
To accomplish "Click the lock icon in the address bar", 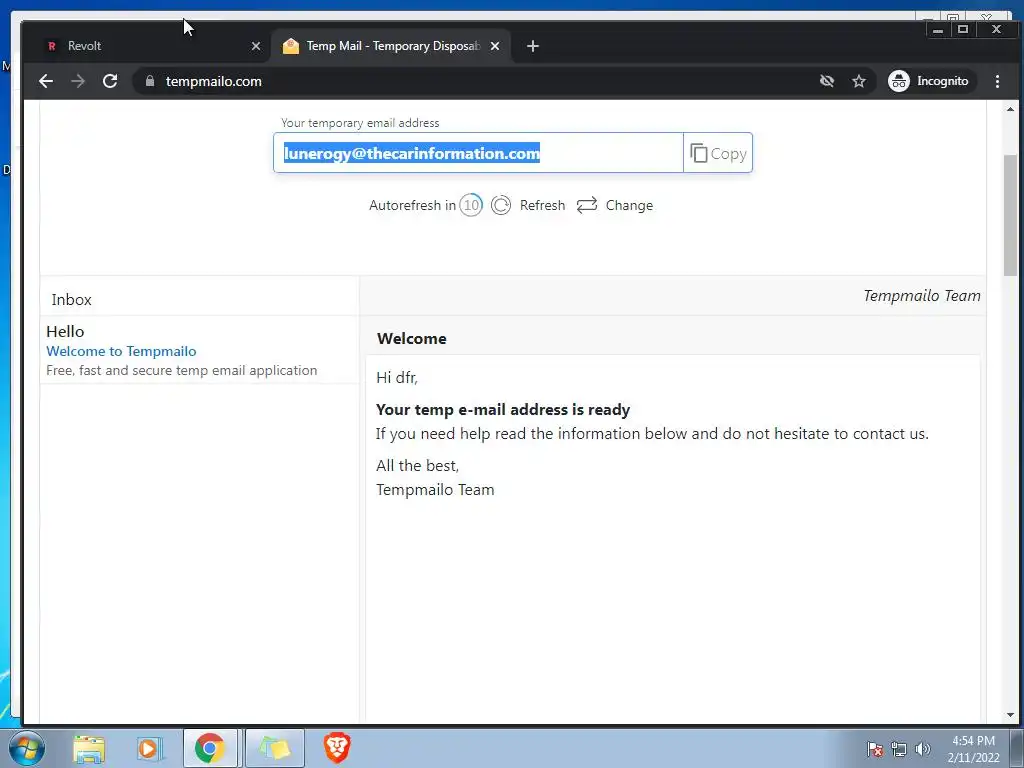I will 150,81.
